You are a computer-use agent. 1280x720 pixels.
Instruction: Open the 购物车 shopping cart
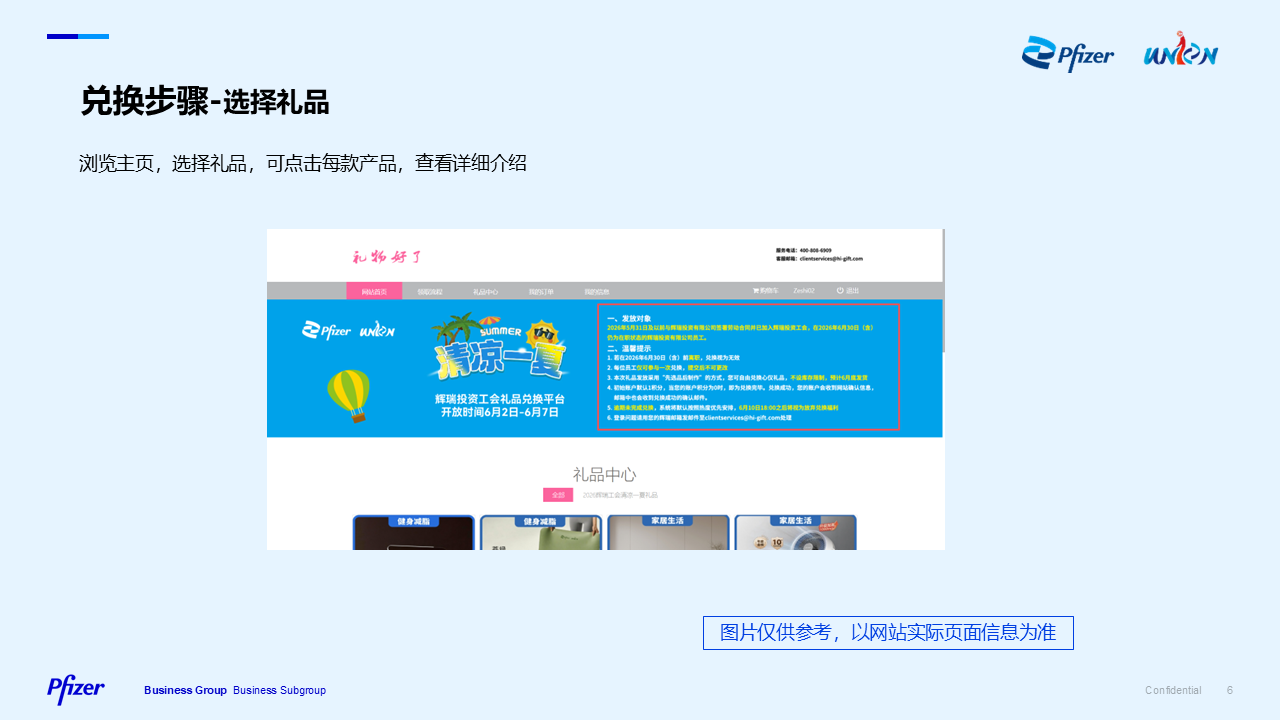(x=765, y=290)
